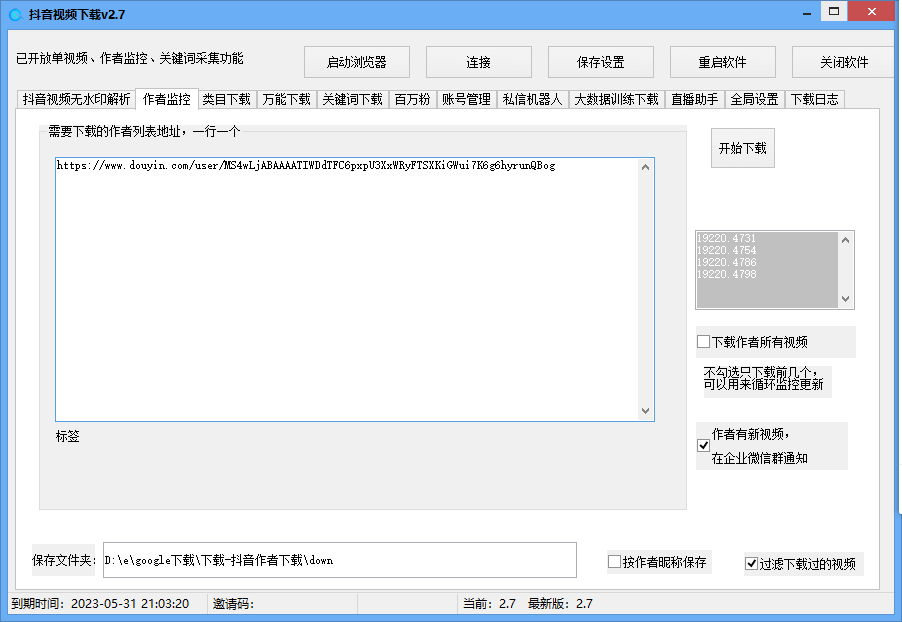This screenshot has width=902, height=622.
Task: Click the 最新版: 2.7 status text
Action: coord(560,604)
